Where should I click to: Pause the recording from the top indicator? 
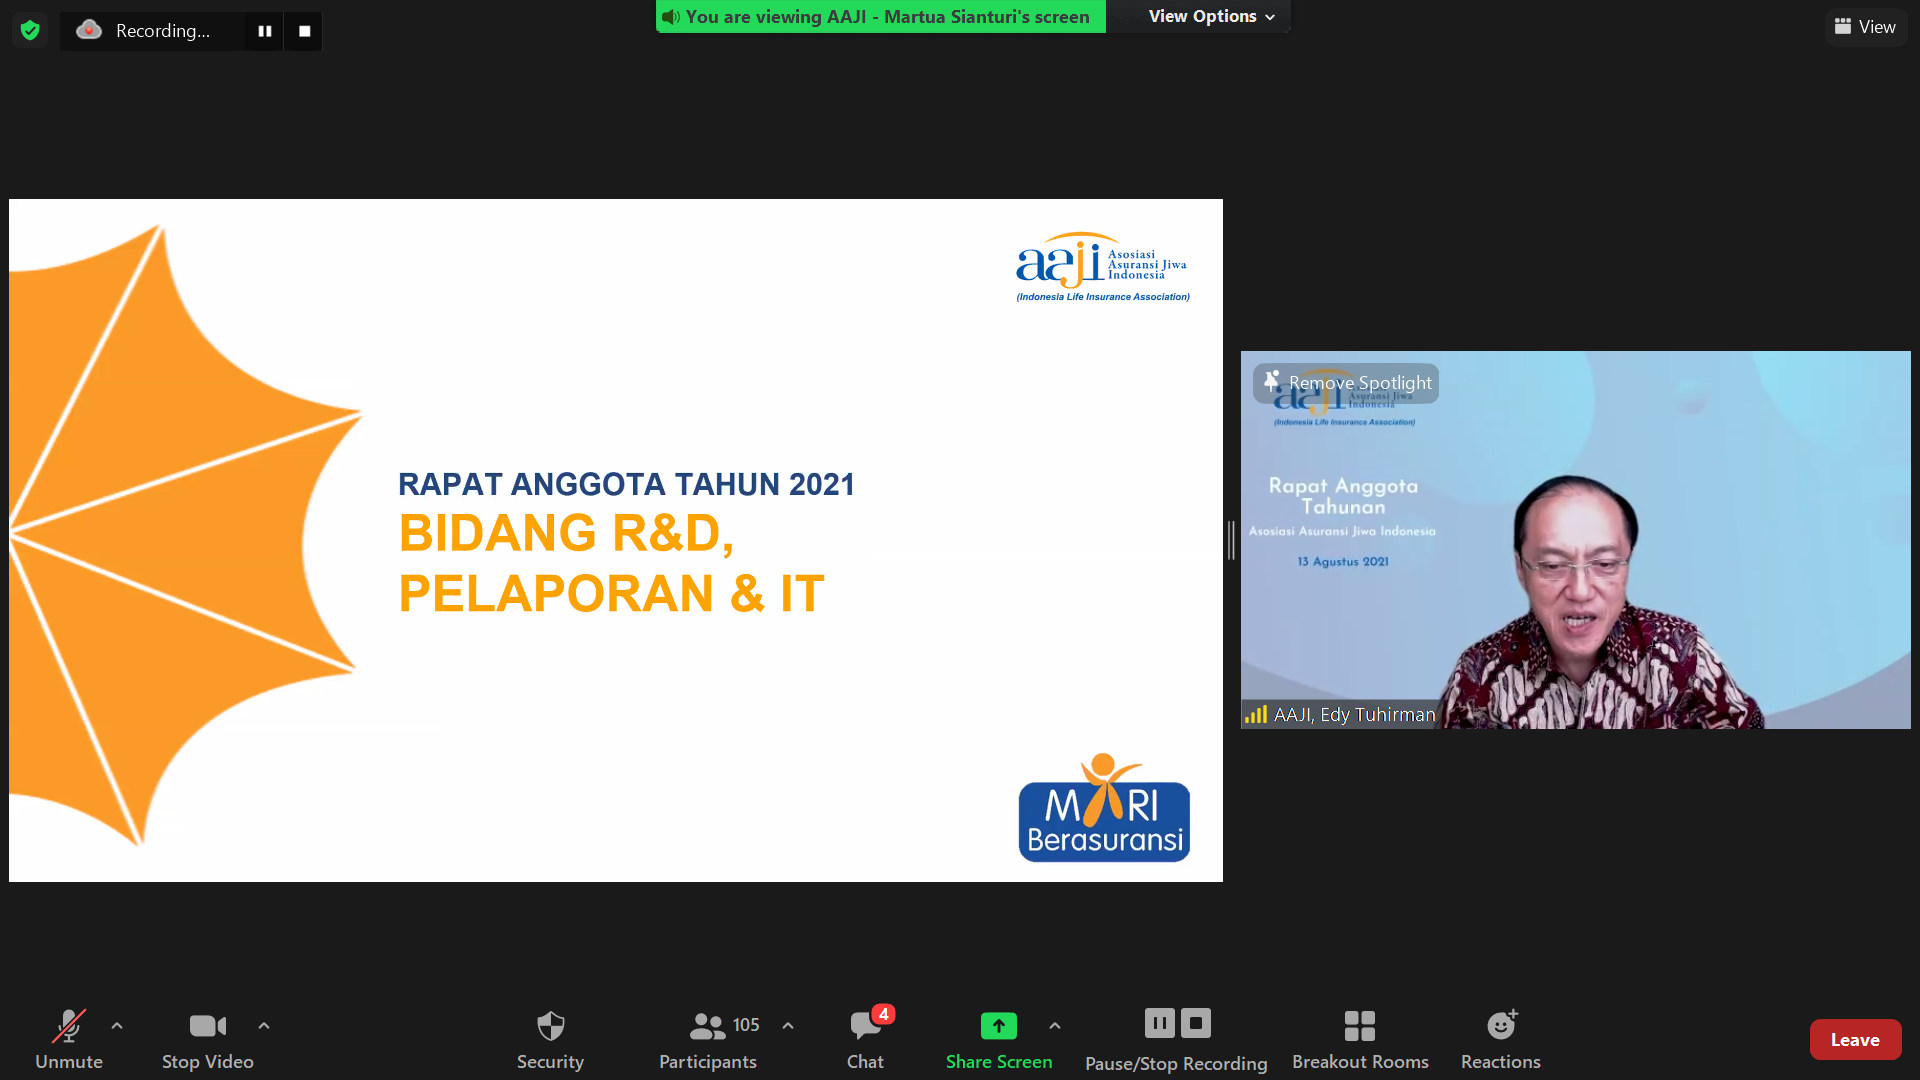point(265,31)
